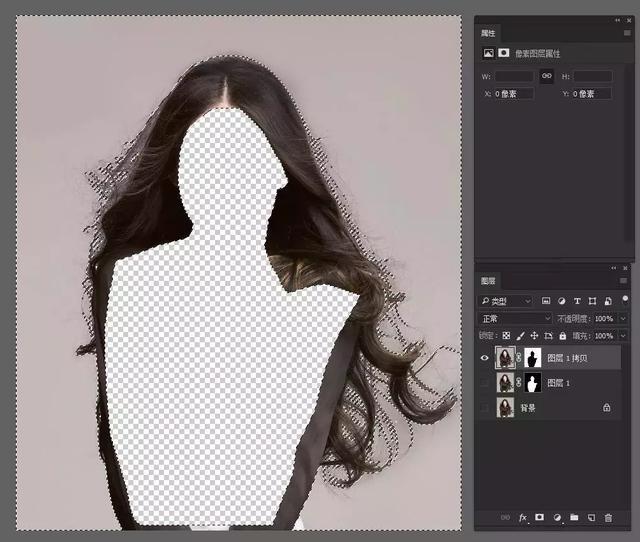The width and height of the screenshot is (640, 542).
Task: Expand the opacity 不透明度 dropdown arrow
Action: pos(623,318)
